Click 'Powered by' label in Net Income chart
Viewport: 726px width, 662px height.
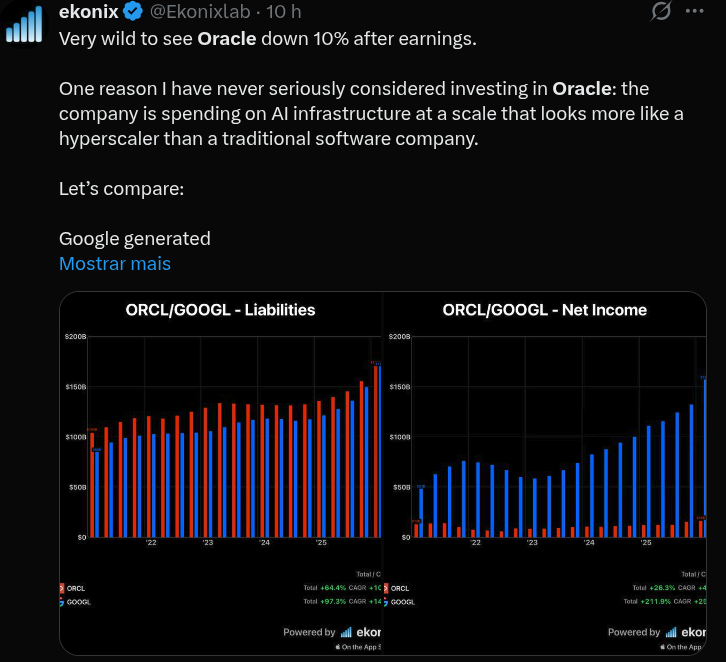pos(634,632)
